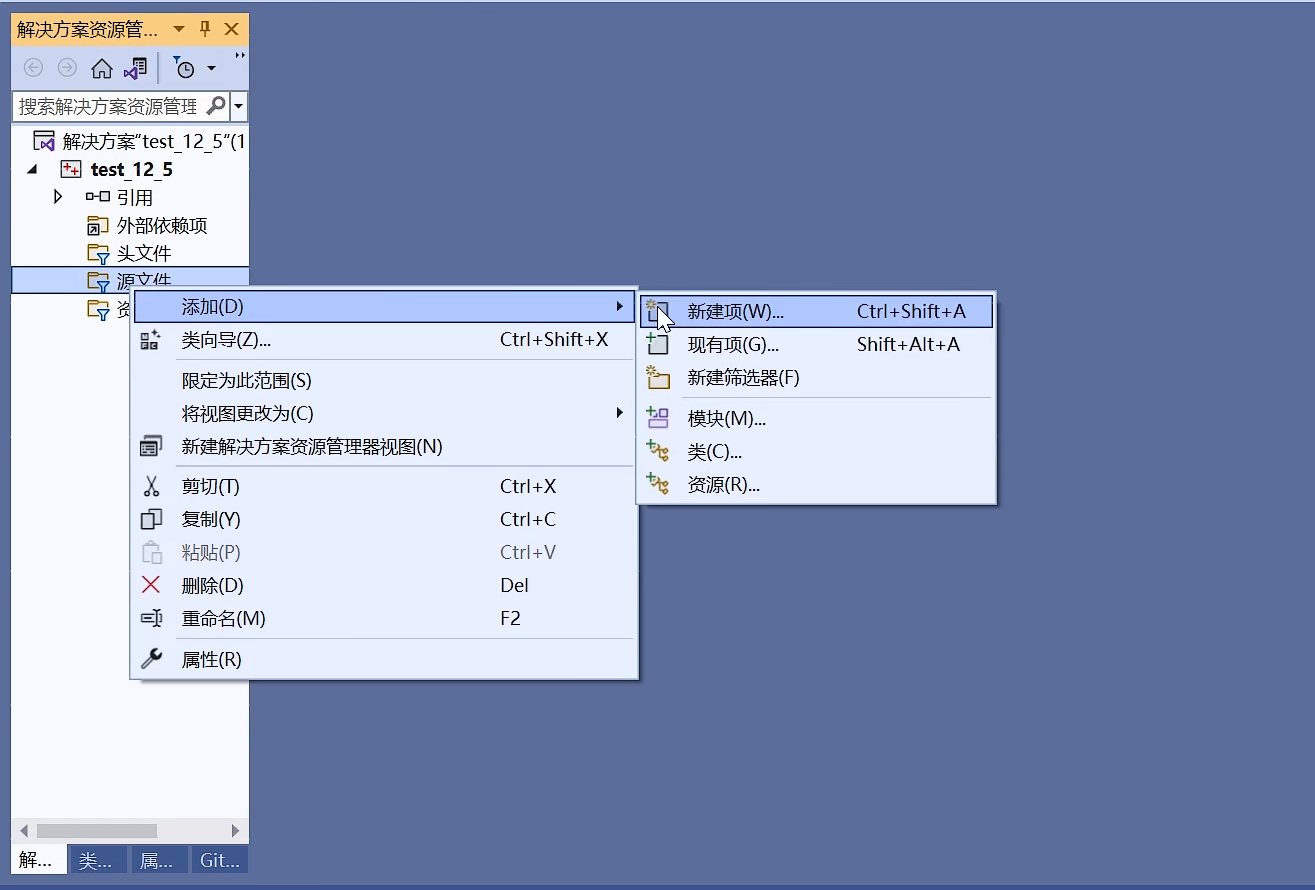Click the horizontal scrollbar thumb
1315x890 pixels.
[x=97, y=831]
